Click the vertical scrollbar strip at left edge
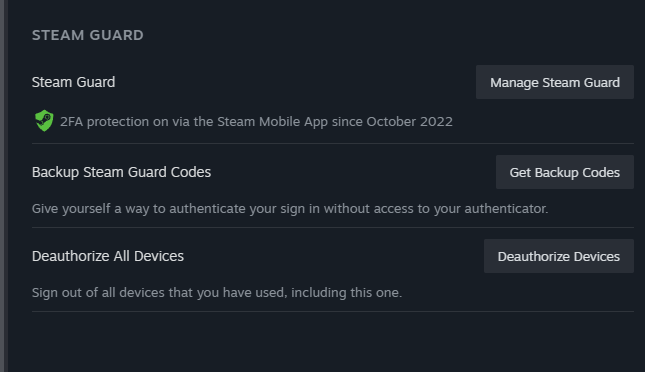The width and height of the screenshot is (645, 372). [3, 186]
